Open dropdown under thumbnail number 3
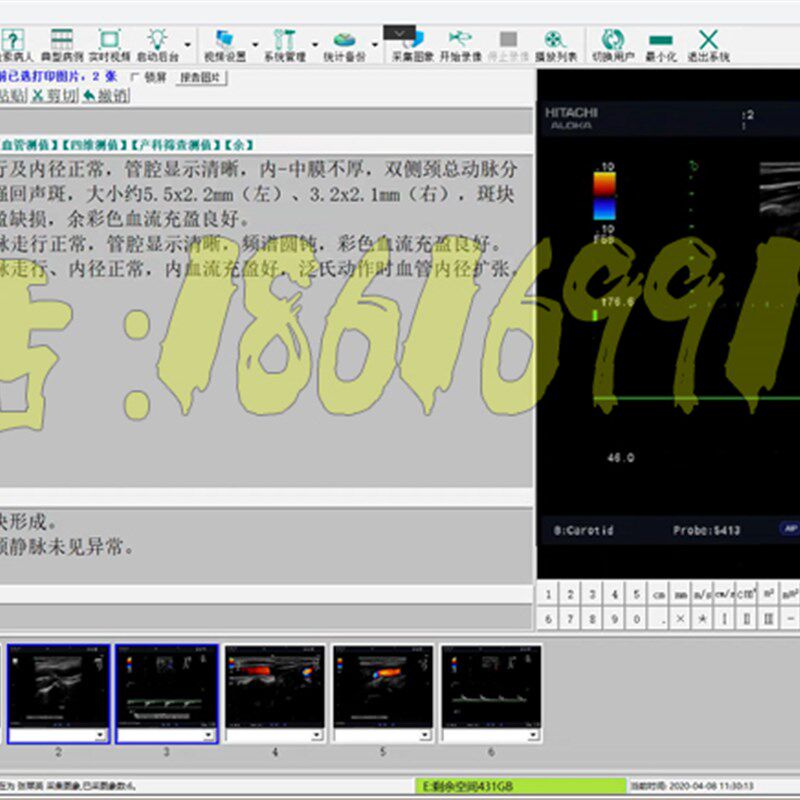 click(x=209, y=735)
